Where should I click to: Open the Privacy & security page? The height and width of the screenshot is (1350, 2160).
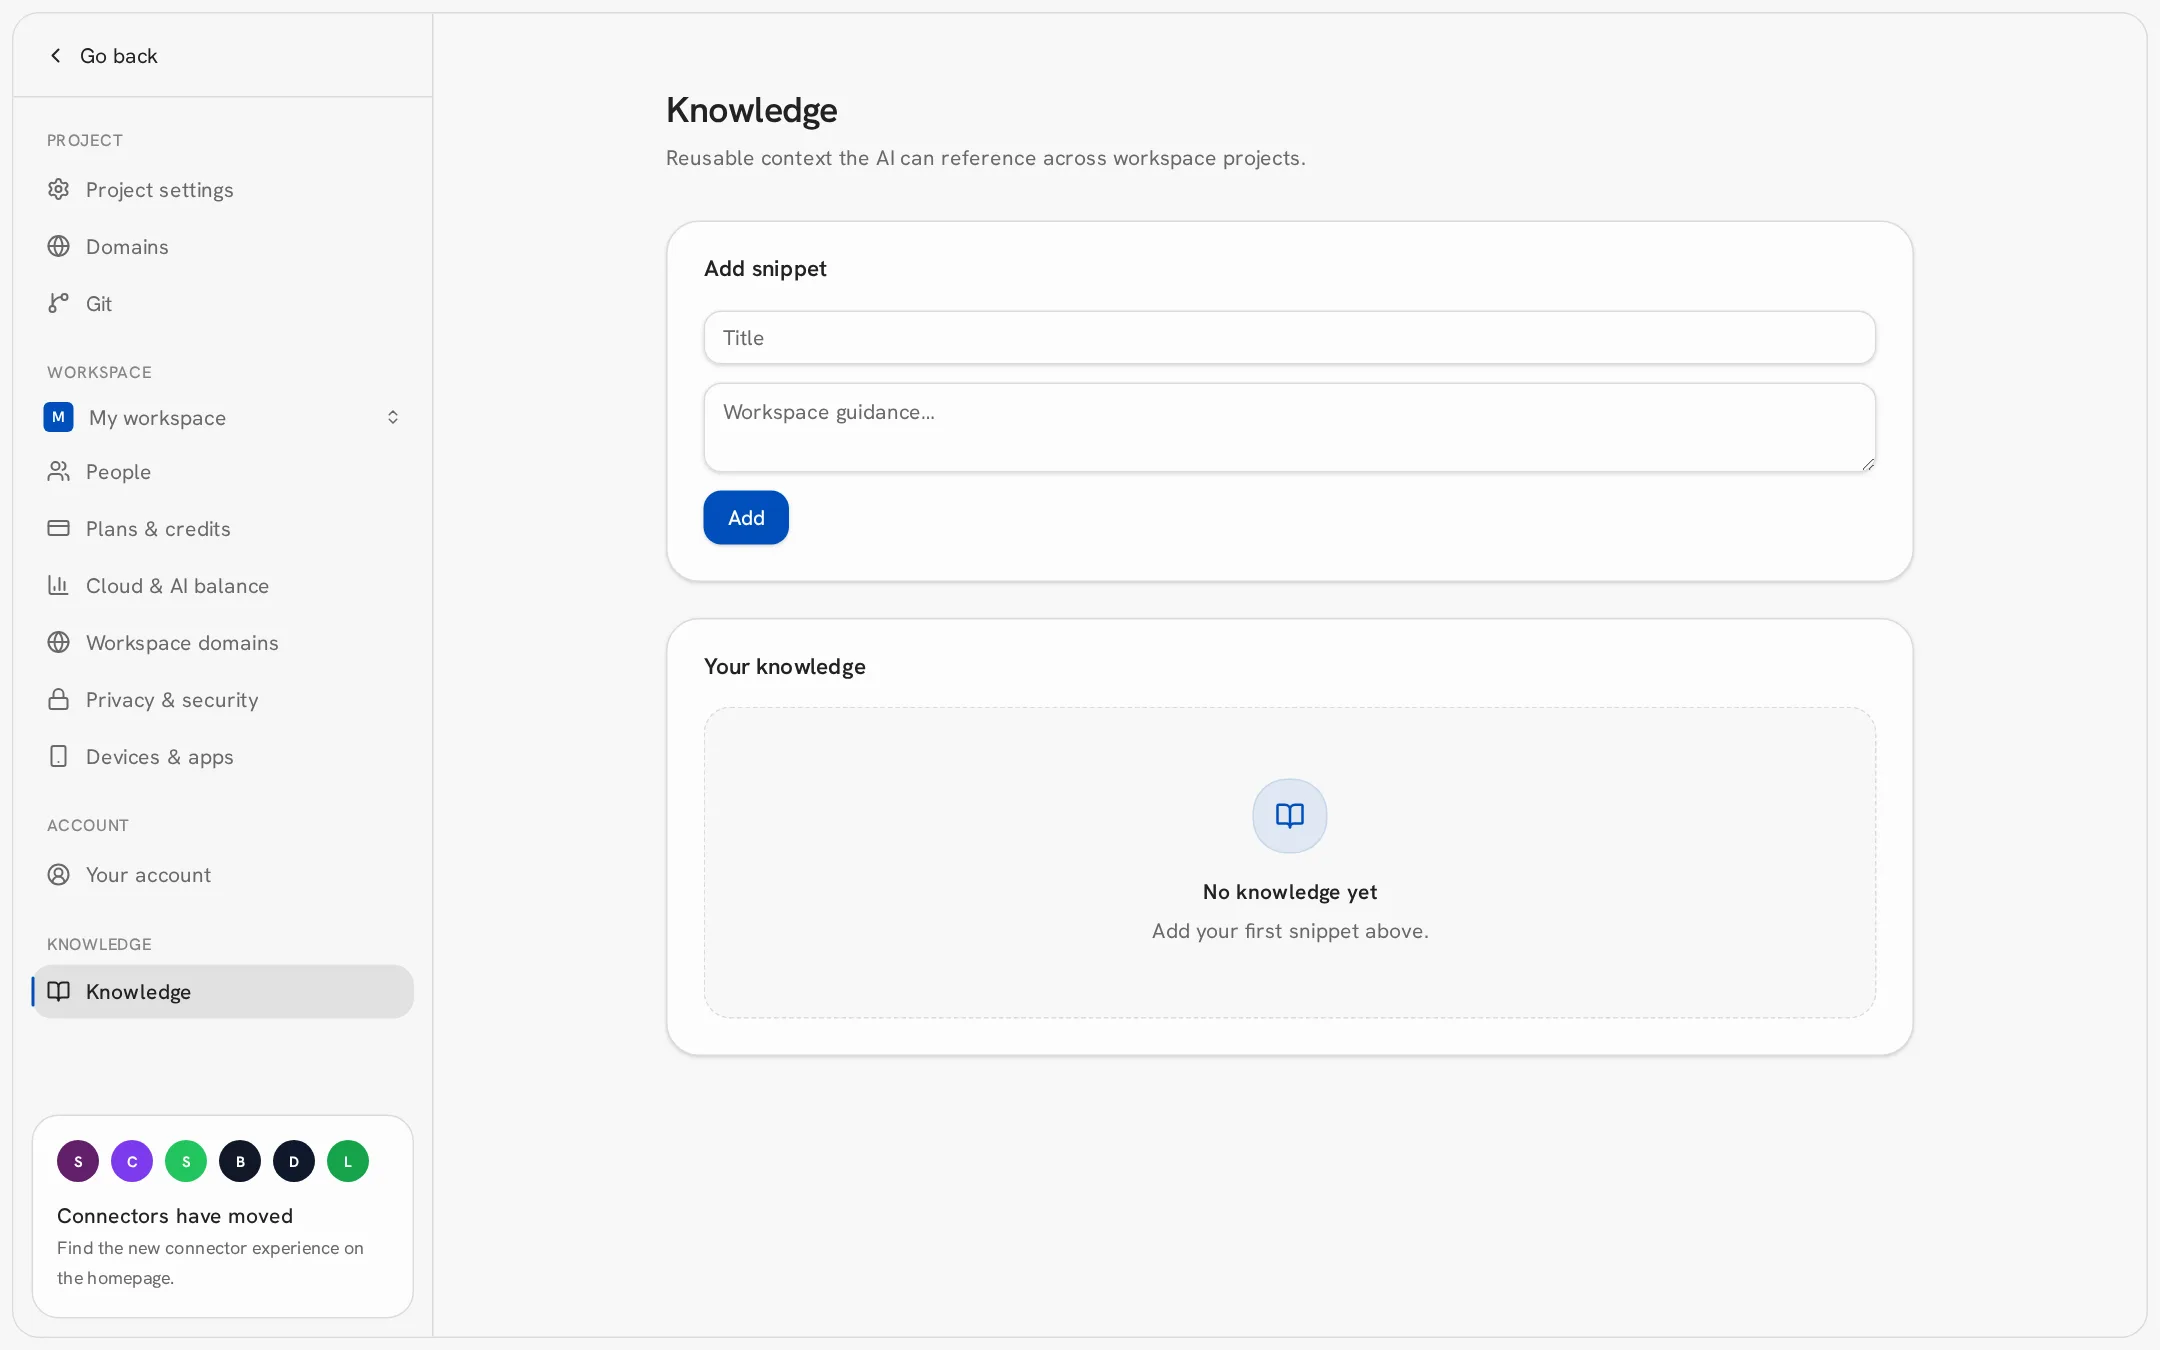click(223, 699)
